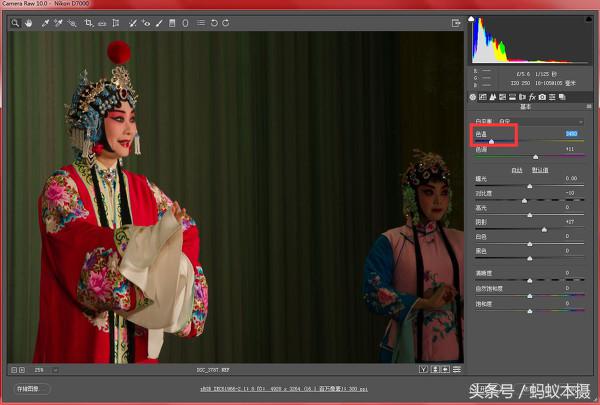
Task: Adjust the Whites slider handle
Action: pos(530,244)
